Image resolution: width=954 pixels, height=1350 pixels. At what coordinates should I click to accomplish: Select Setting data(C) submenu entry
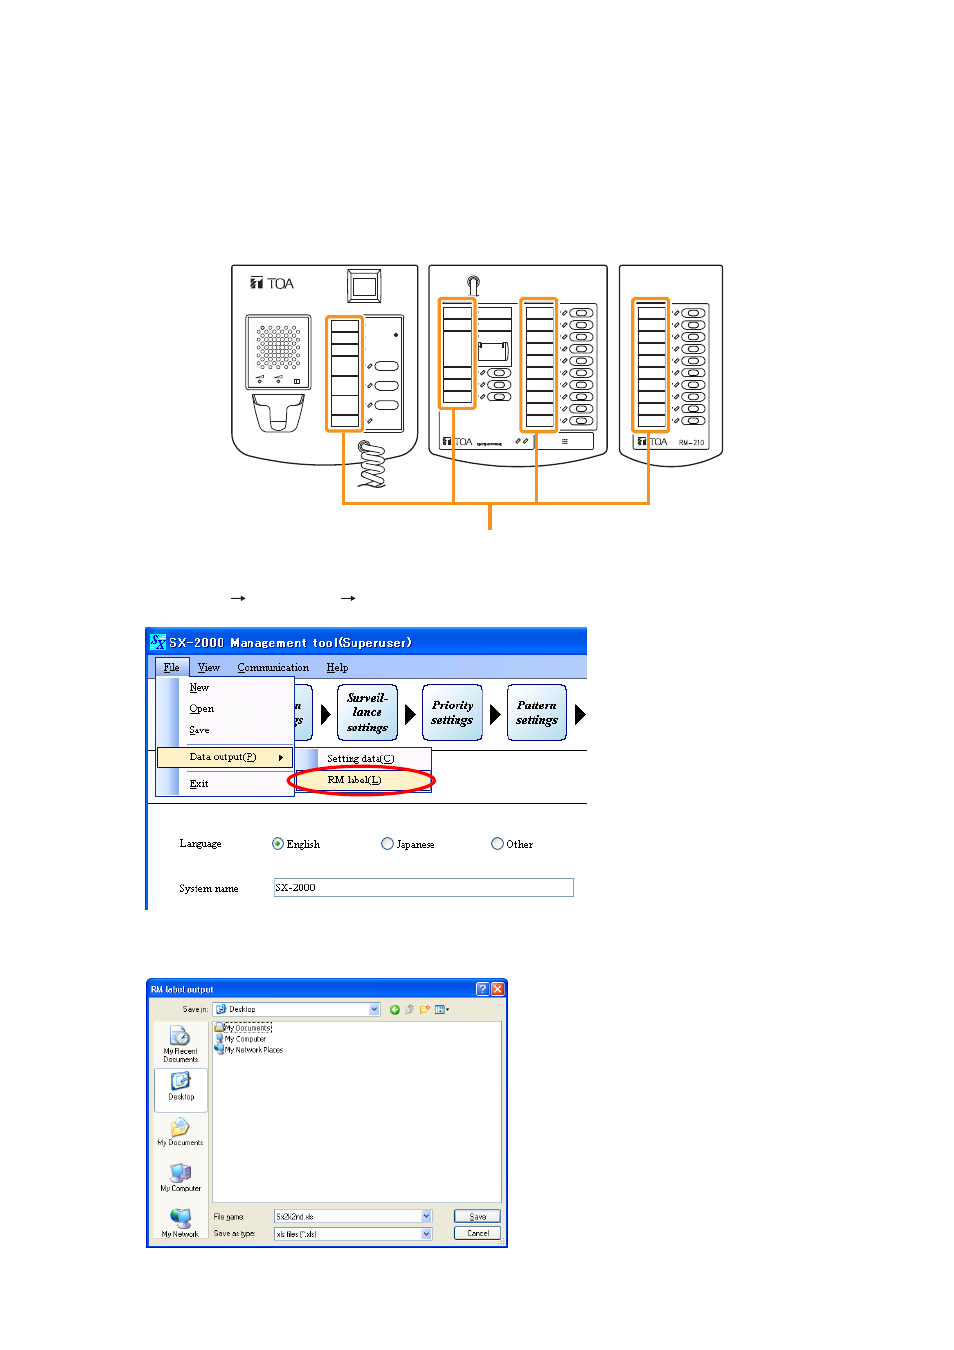[361, 759]
